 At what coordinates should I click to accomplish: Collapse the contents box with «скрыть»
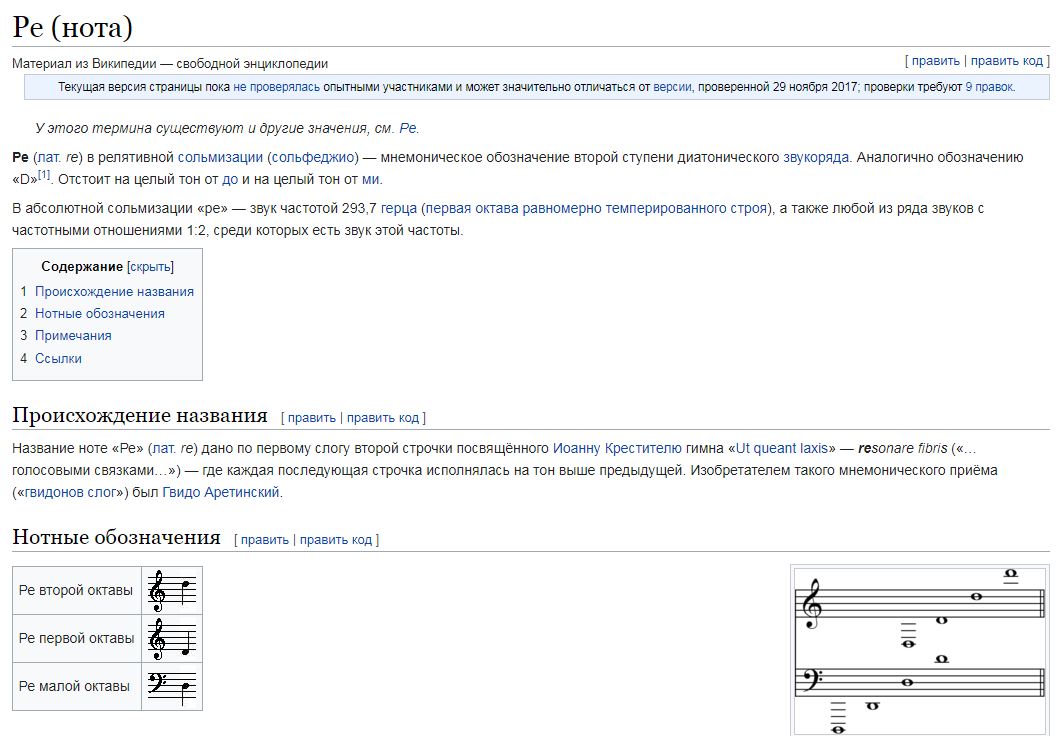pos(150,267)
